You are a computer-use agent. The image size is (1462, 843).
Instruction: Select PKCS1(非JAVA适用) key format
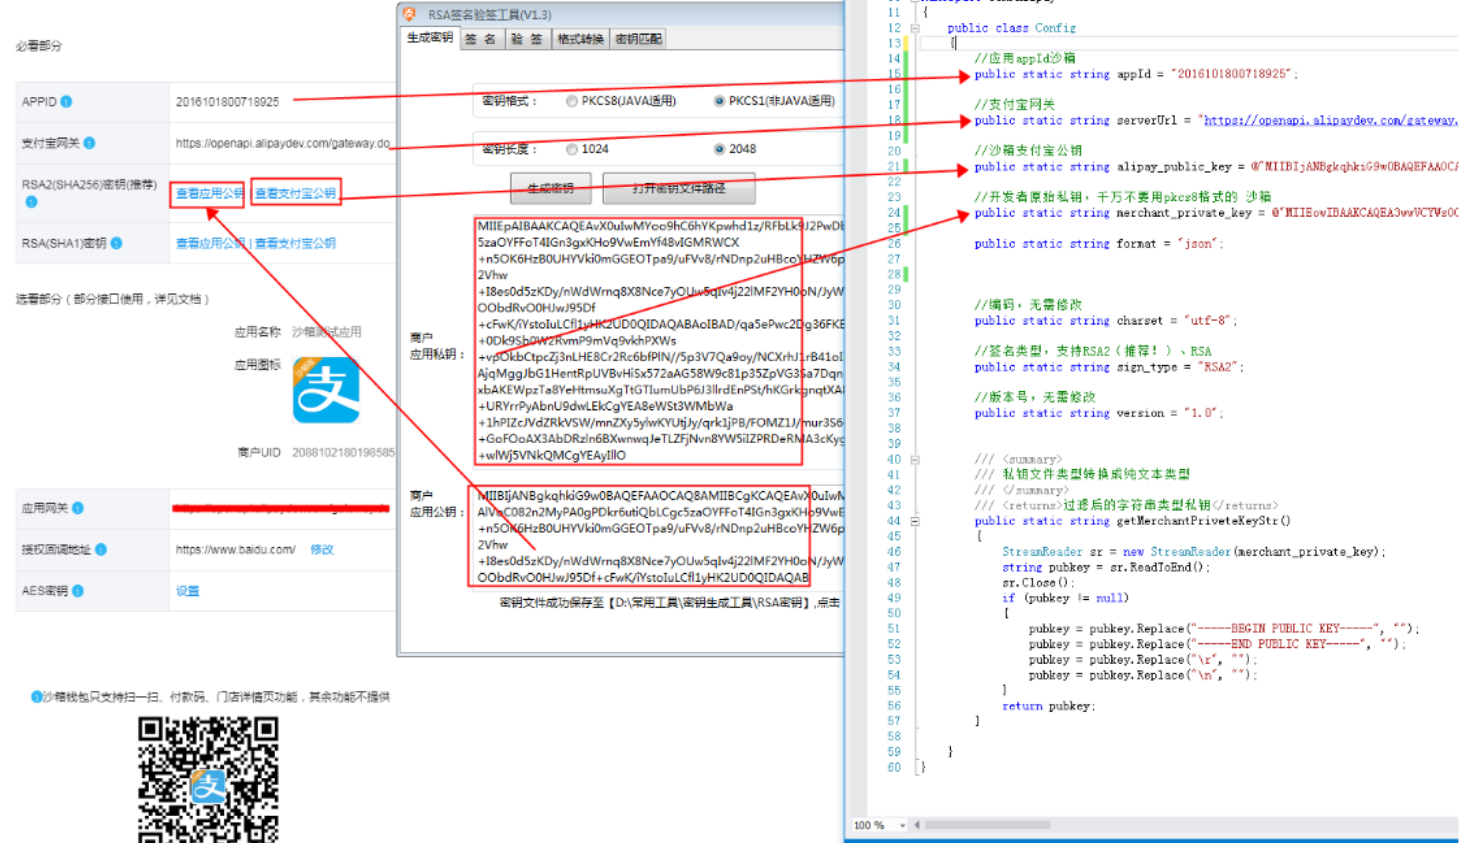[719, 101]
